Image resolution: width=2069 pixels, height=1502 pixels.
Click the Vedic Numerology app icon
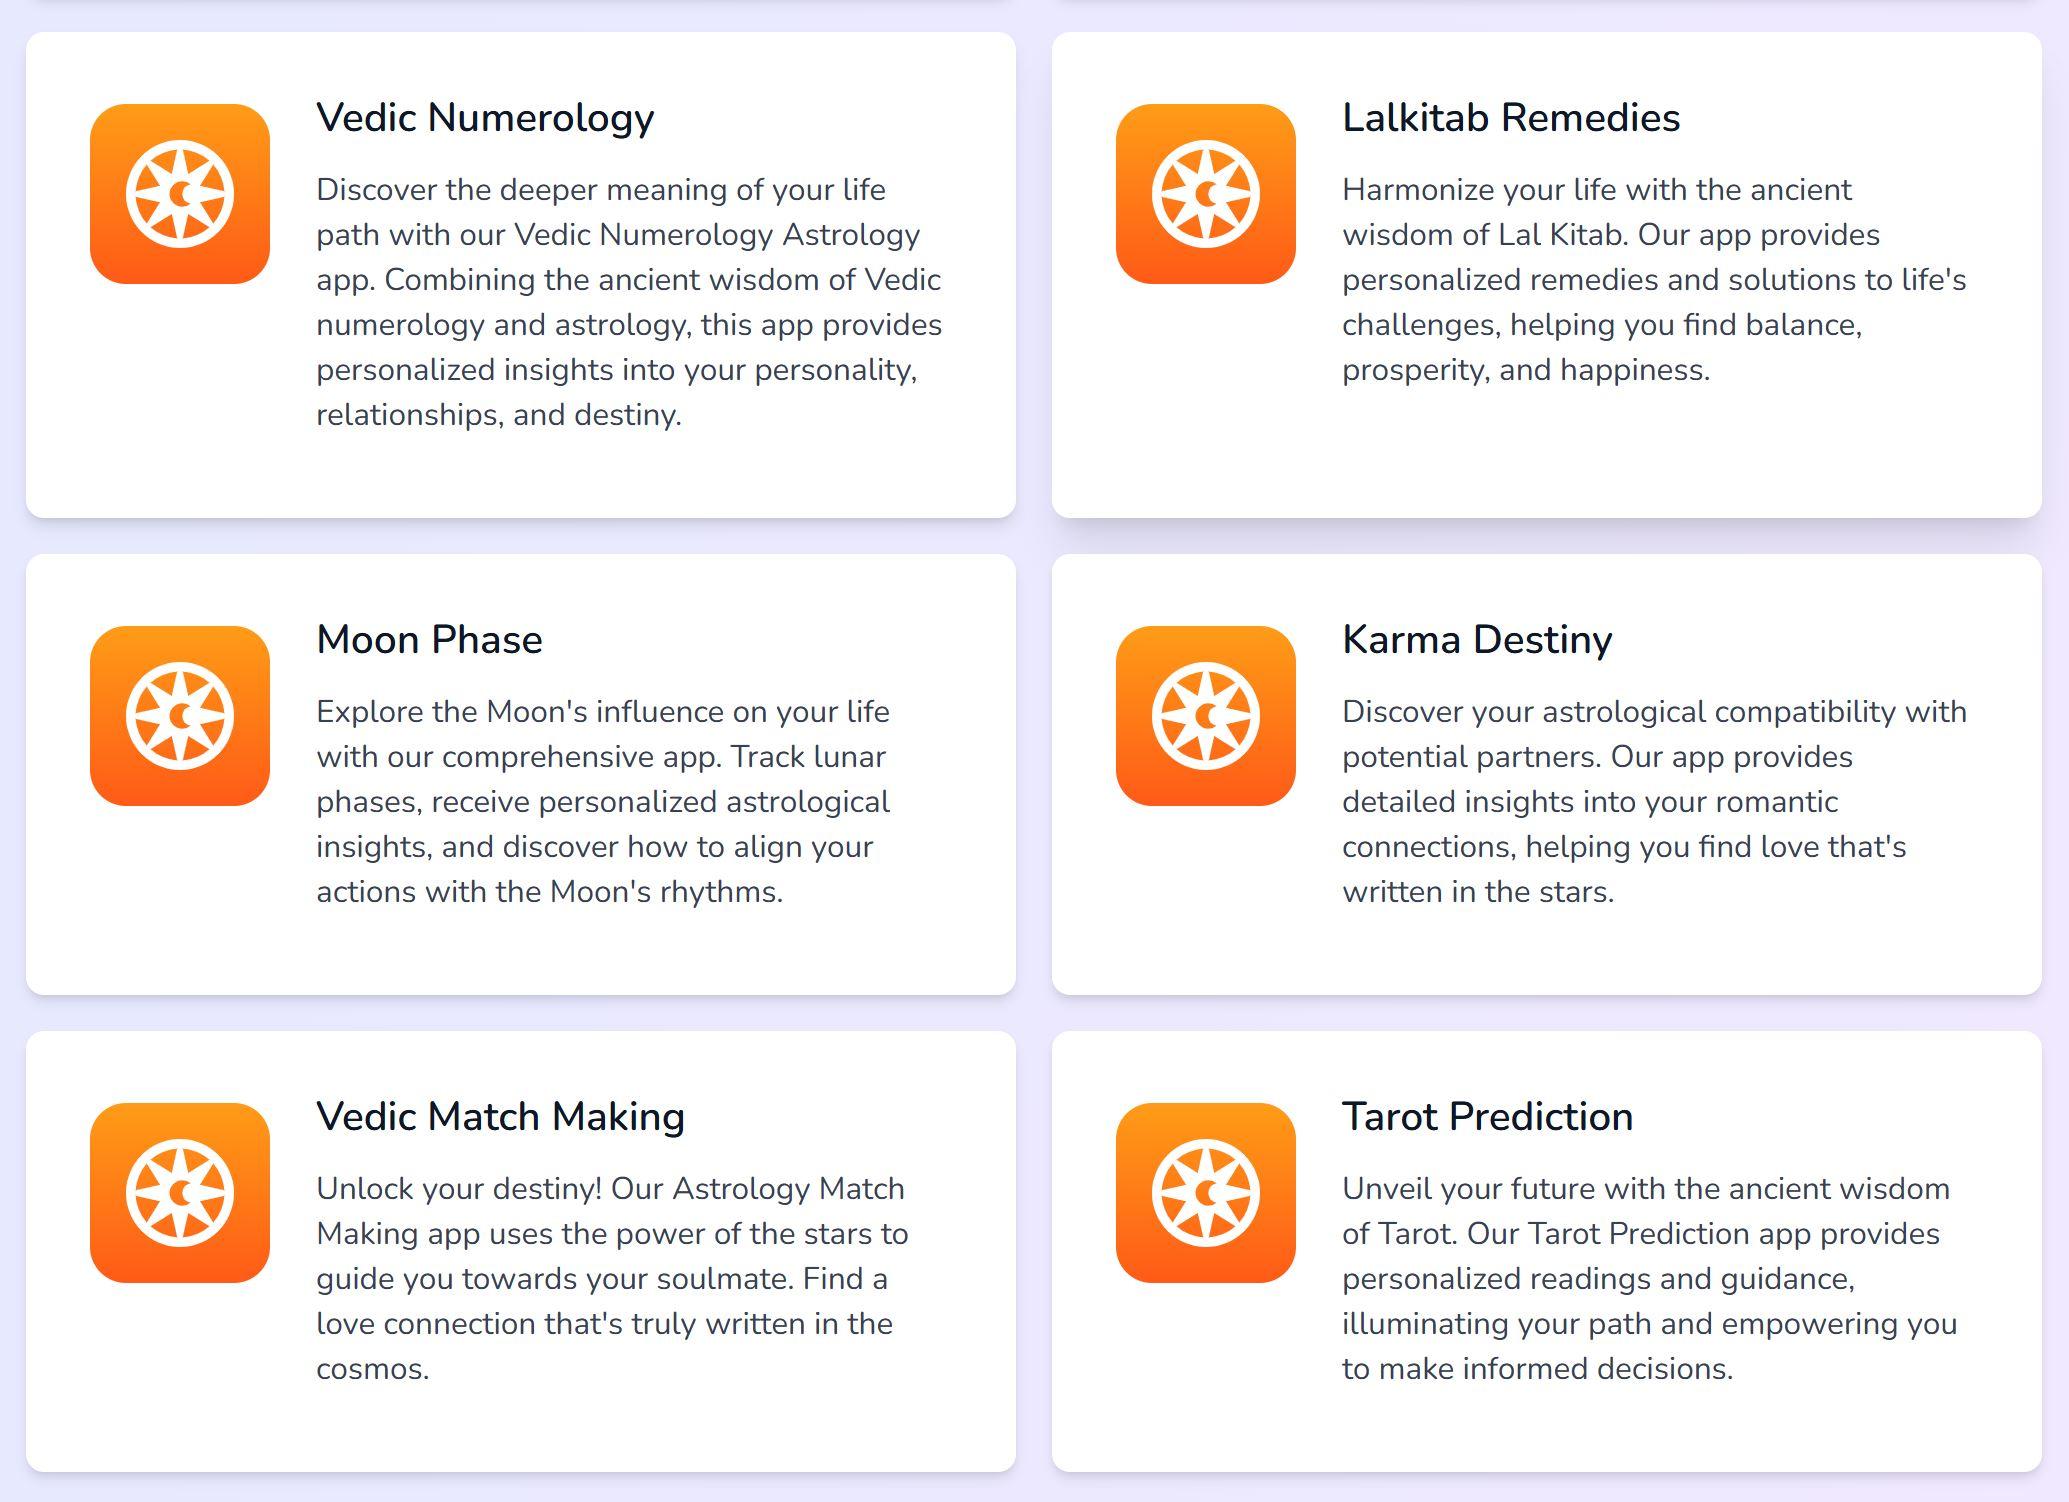180,194
